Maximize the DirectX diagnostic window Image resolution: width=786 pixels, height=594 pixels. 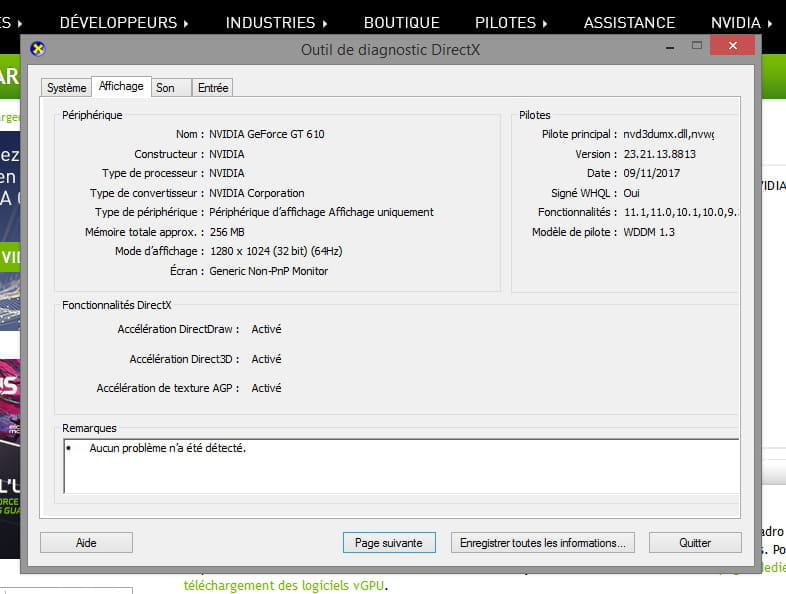tap(697, 46)
